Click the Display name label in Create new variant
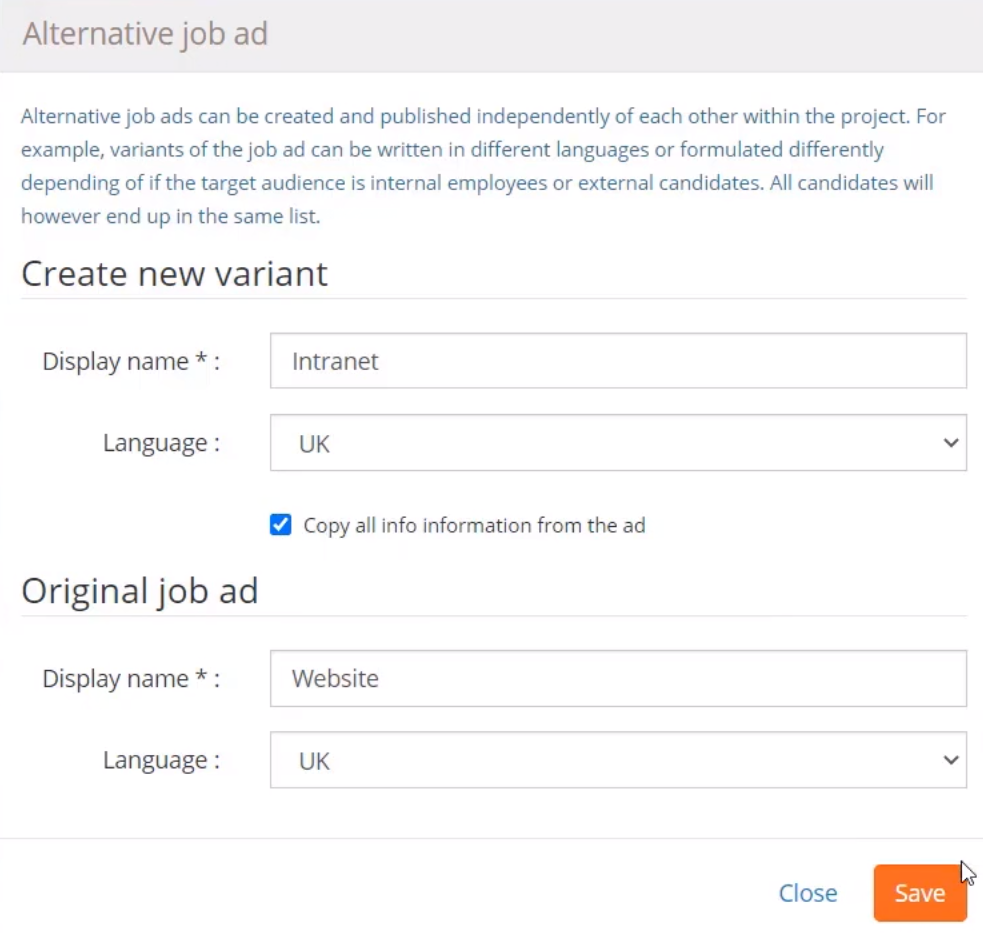 pos(131,361)
